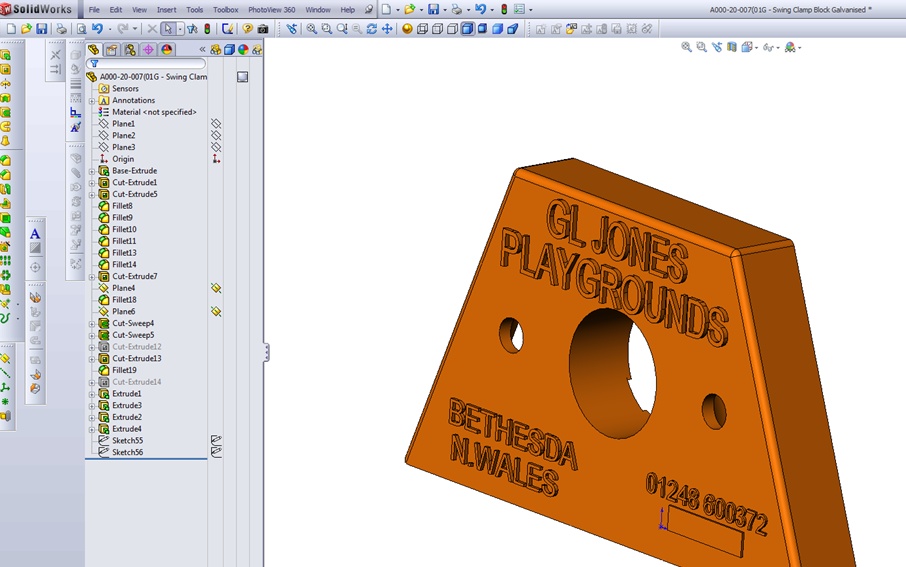Expand the Annotations folder
906x567 pixels.
pos(92,101)
